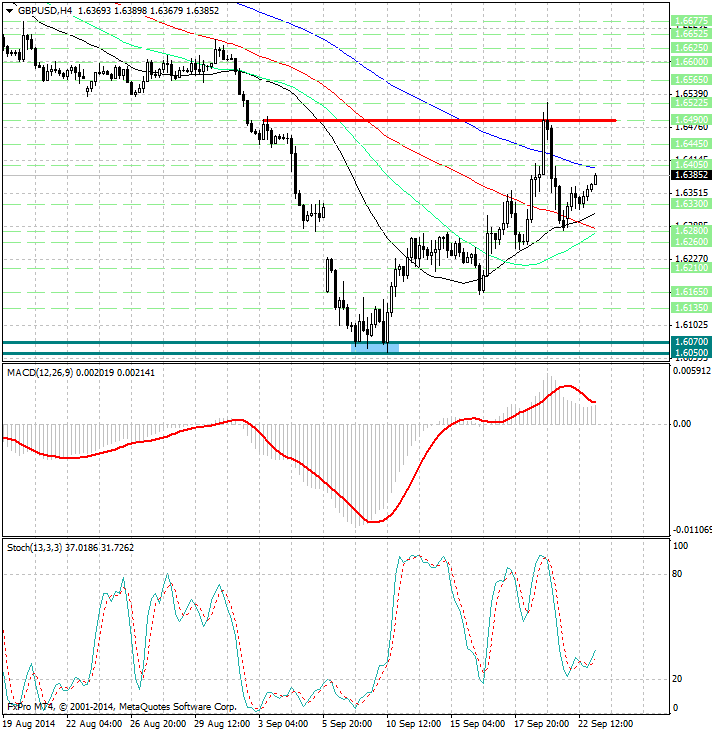Click the 22 Sep 12:00 time label
The height and width of the screenshot is (732, 712).
pyautogui.click(x=606, y=724)
